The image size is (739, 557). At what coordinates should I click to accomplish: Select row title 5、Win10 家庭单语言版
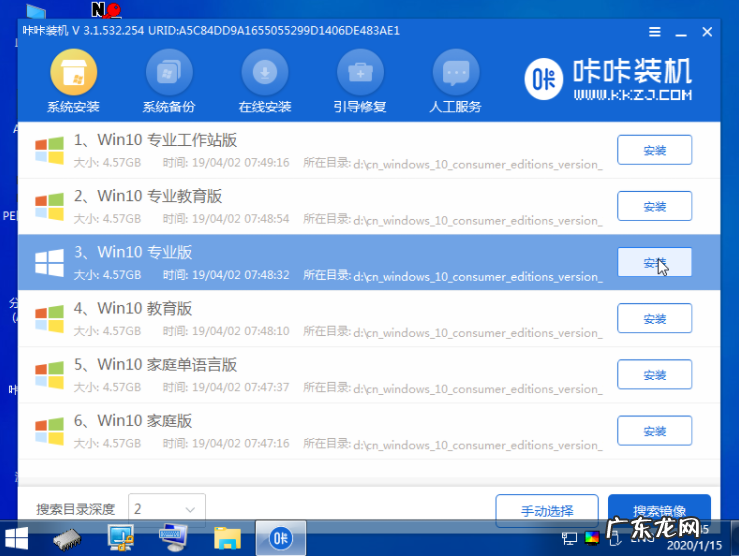[x=155, y=365]
